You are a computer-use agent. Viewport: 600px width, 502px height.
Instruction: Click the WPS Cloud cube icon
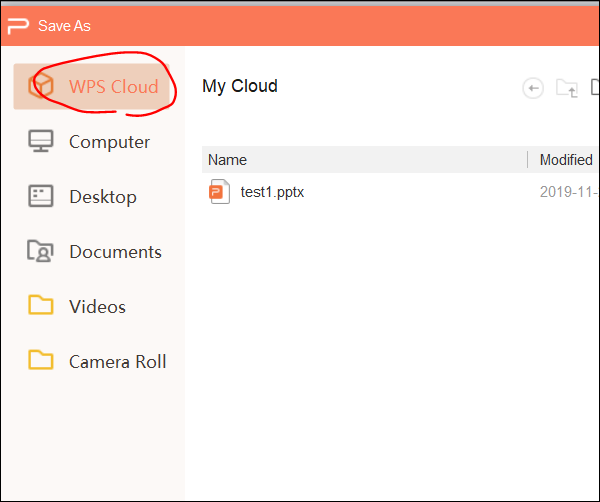click(41, 86)
